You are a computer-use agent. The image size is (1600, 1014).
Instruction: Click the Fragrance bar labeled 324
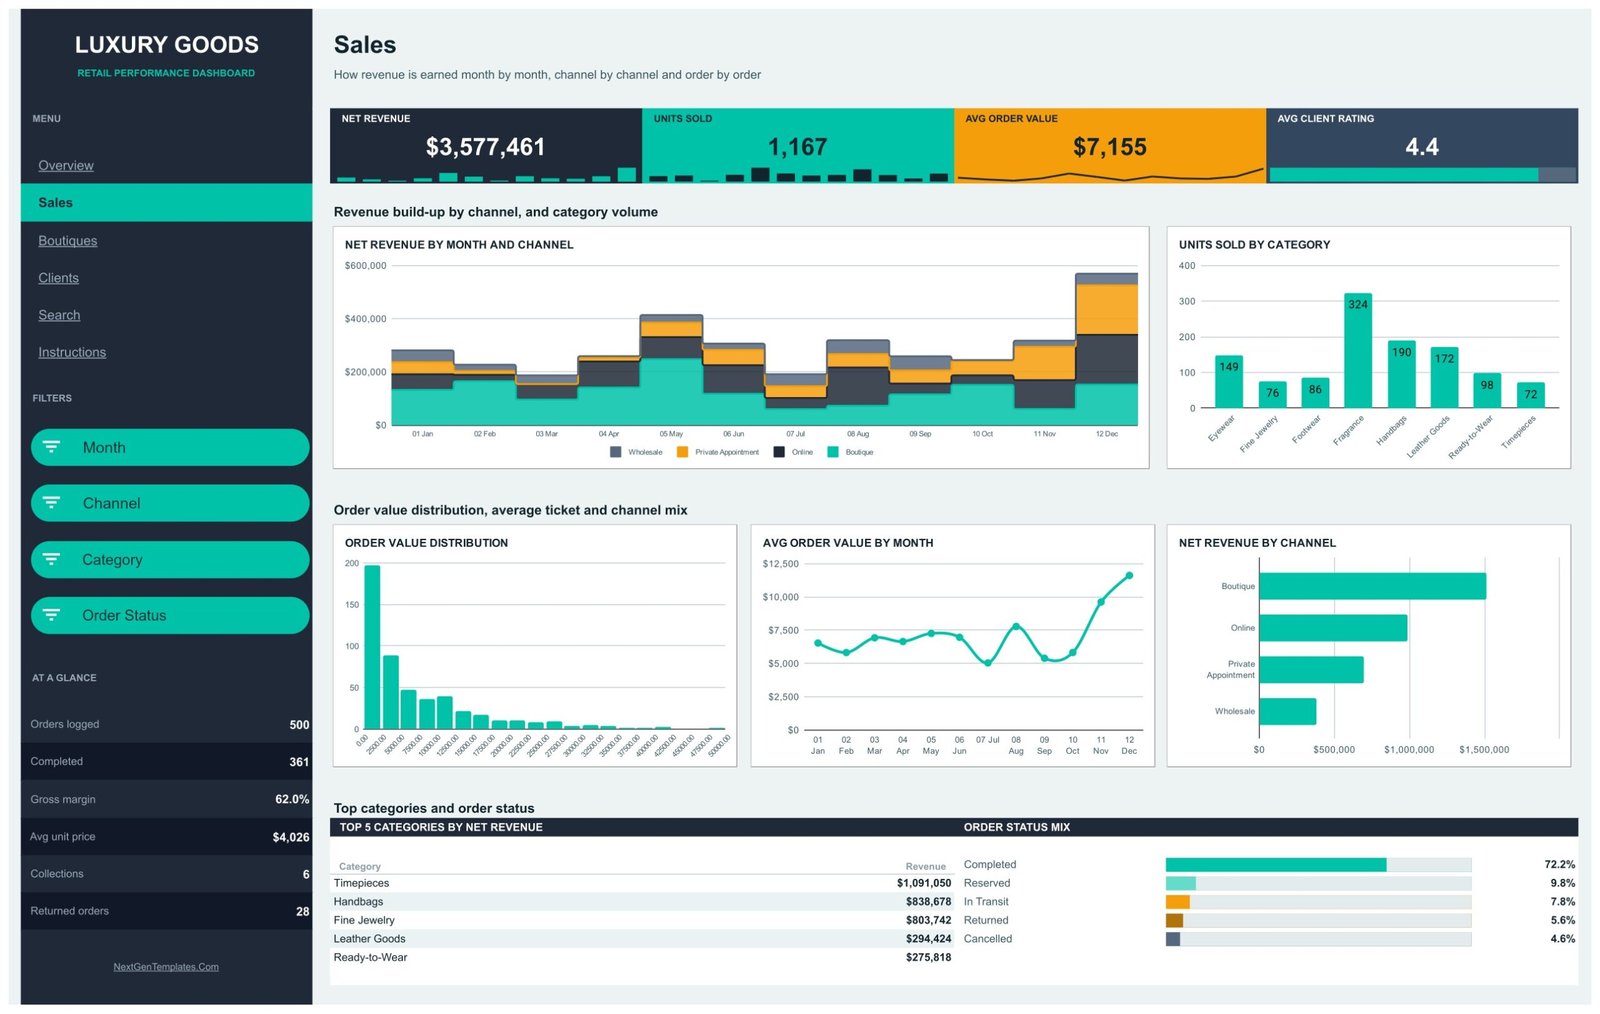pyautogui.click(x=1357, y=350)
